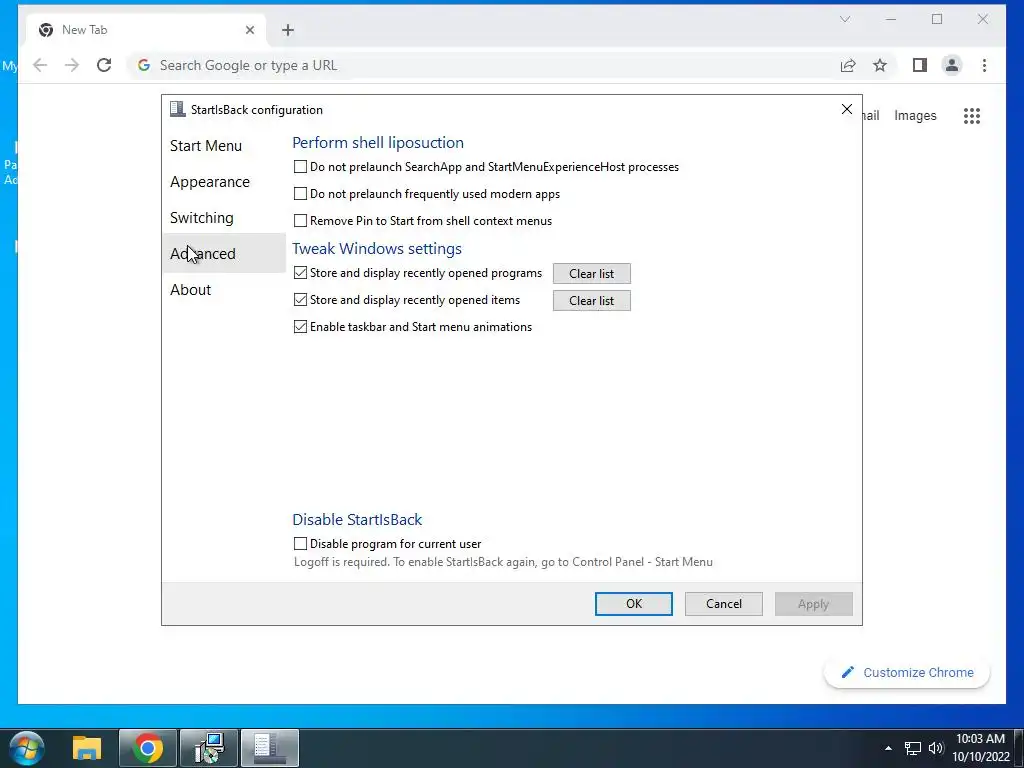Confirm settings with the OK button
The image size is (1024, 768).
pos(633,604)
